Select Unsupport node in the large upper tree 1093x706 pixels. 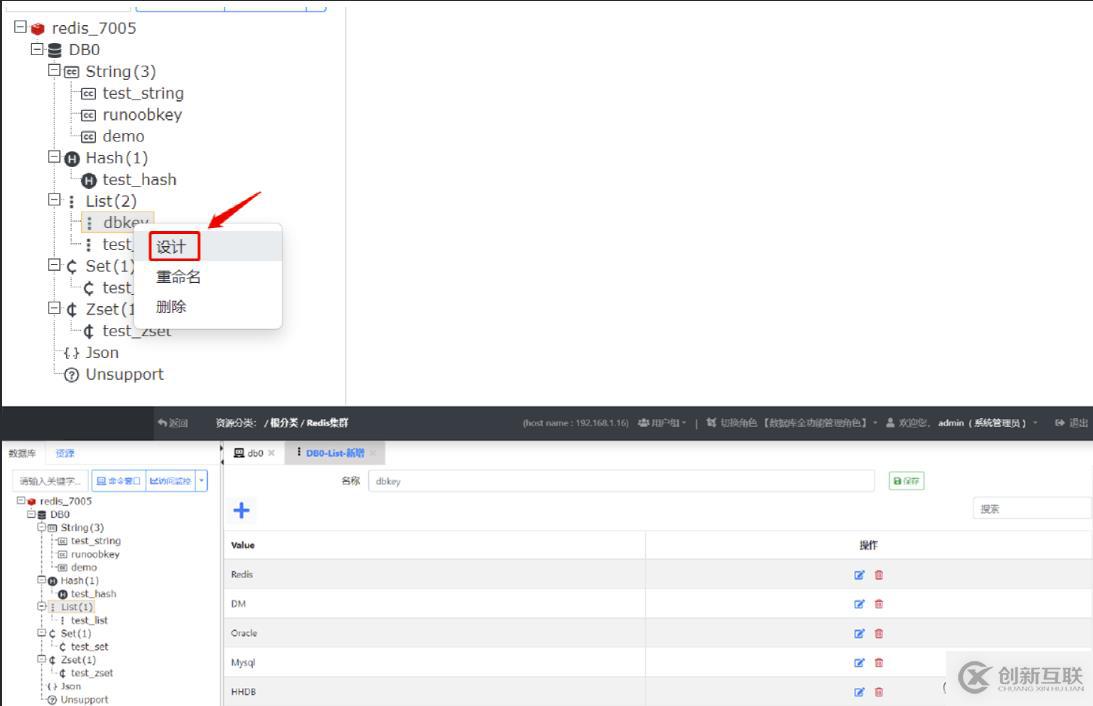click(x=124, y=374)
